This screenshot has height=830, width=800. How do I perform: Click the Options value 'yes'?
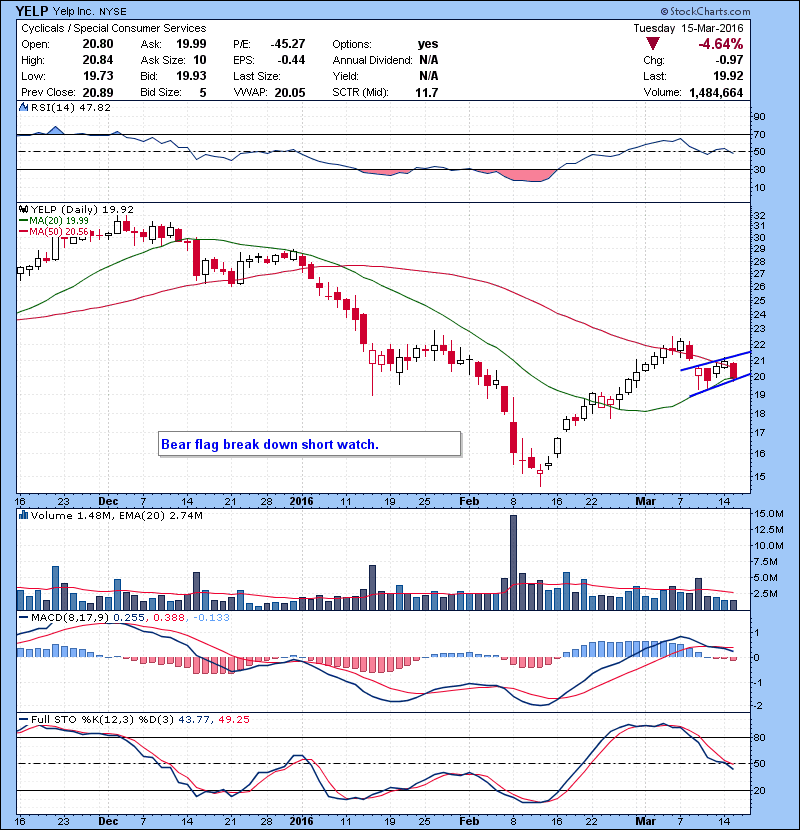(428, 44)
